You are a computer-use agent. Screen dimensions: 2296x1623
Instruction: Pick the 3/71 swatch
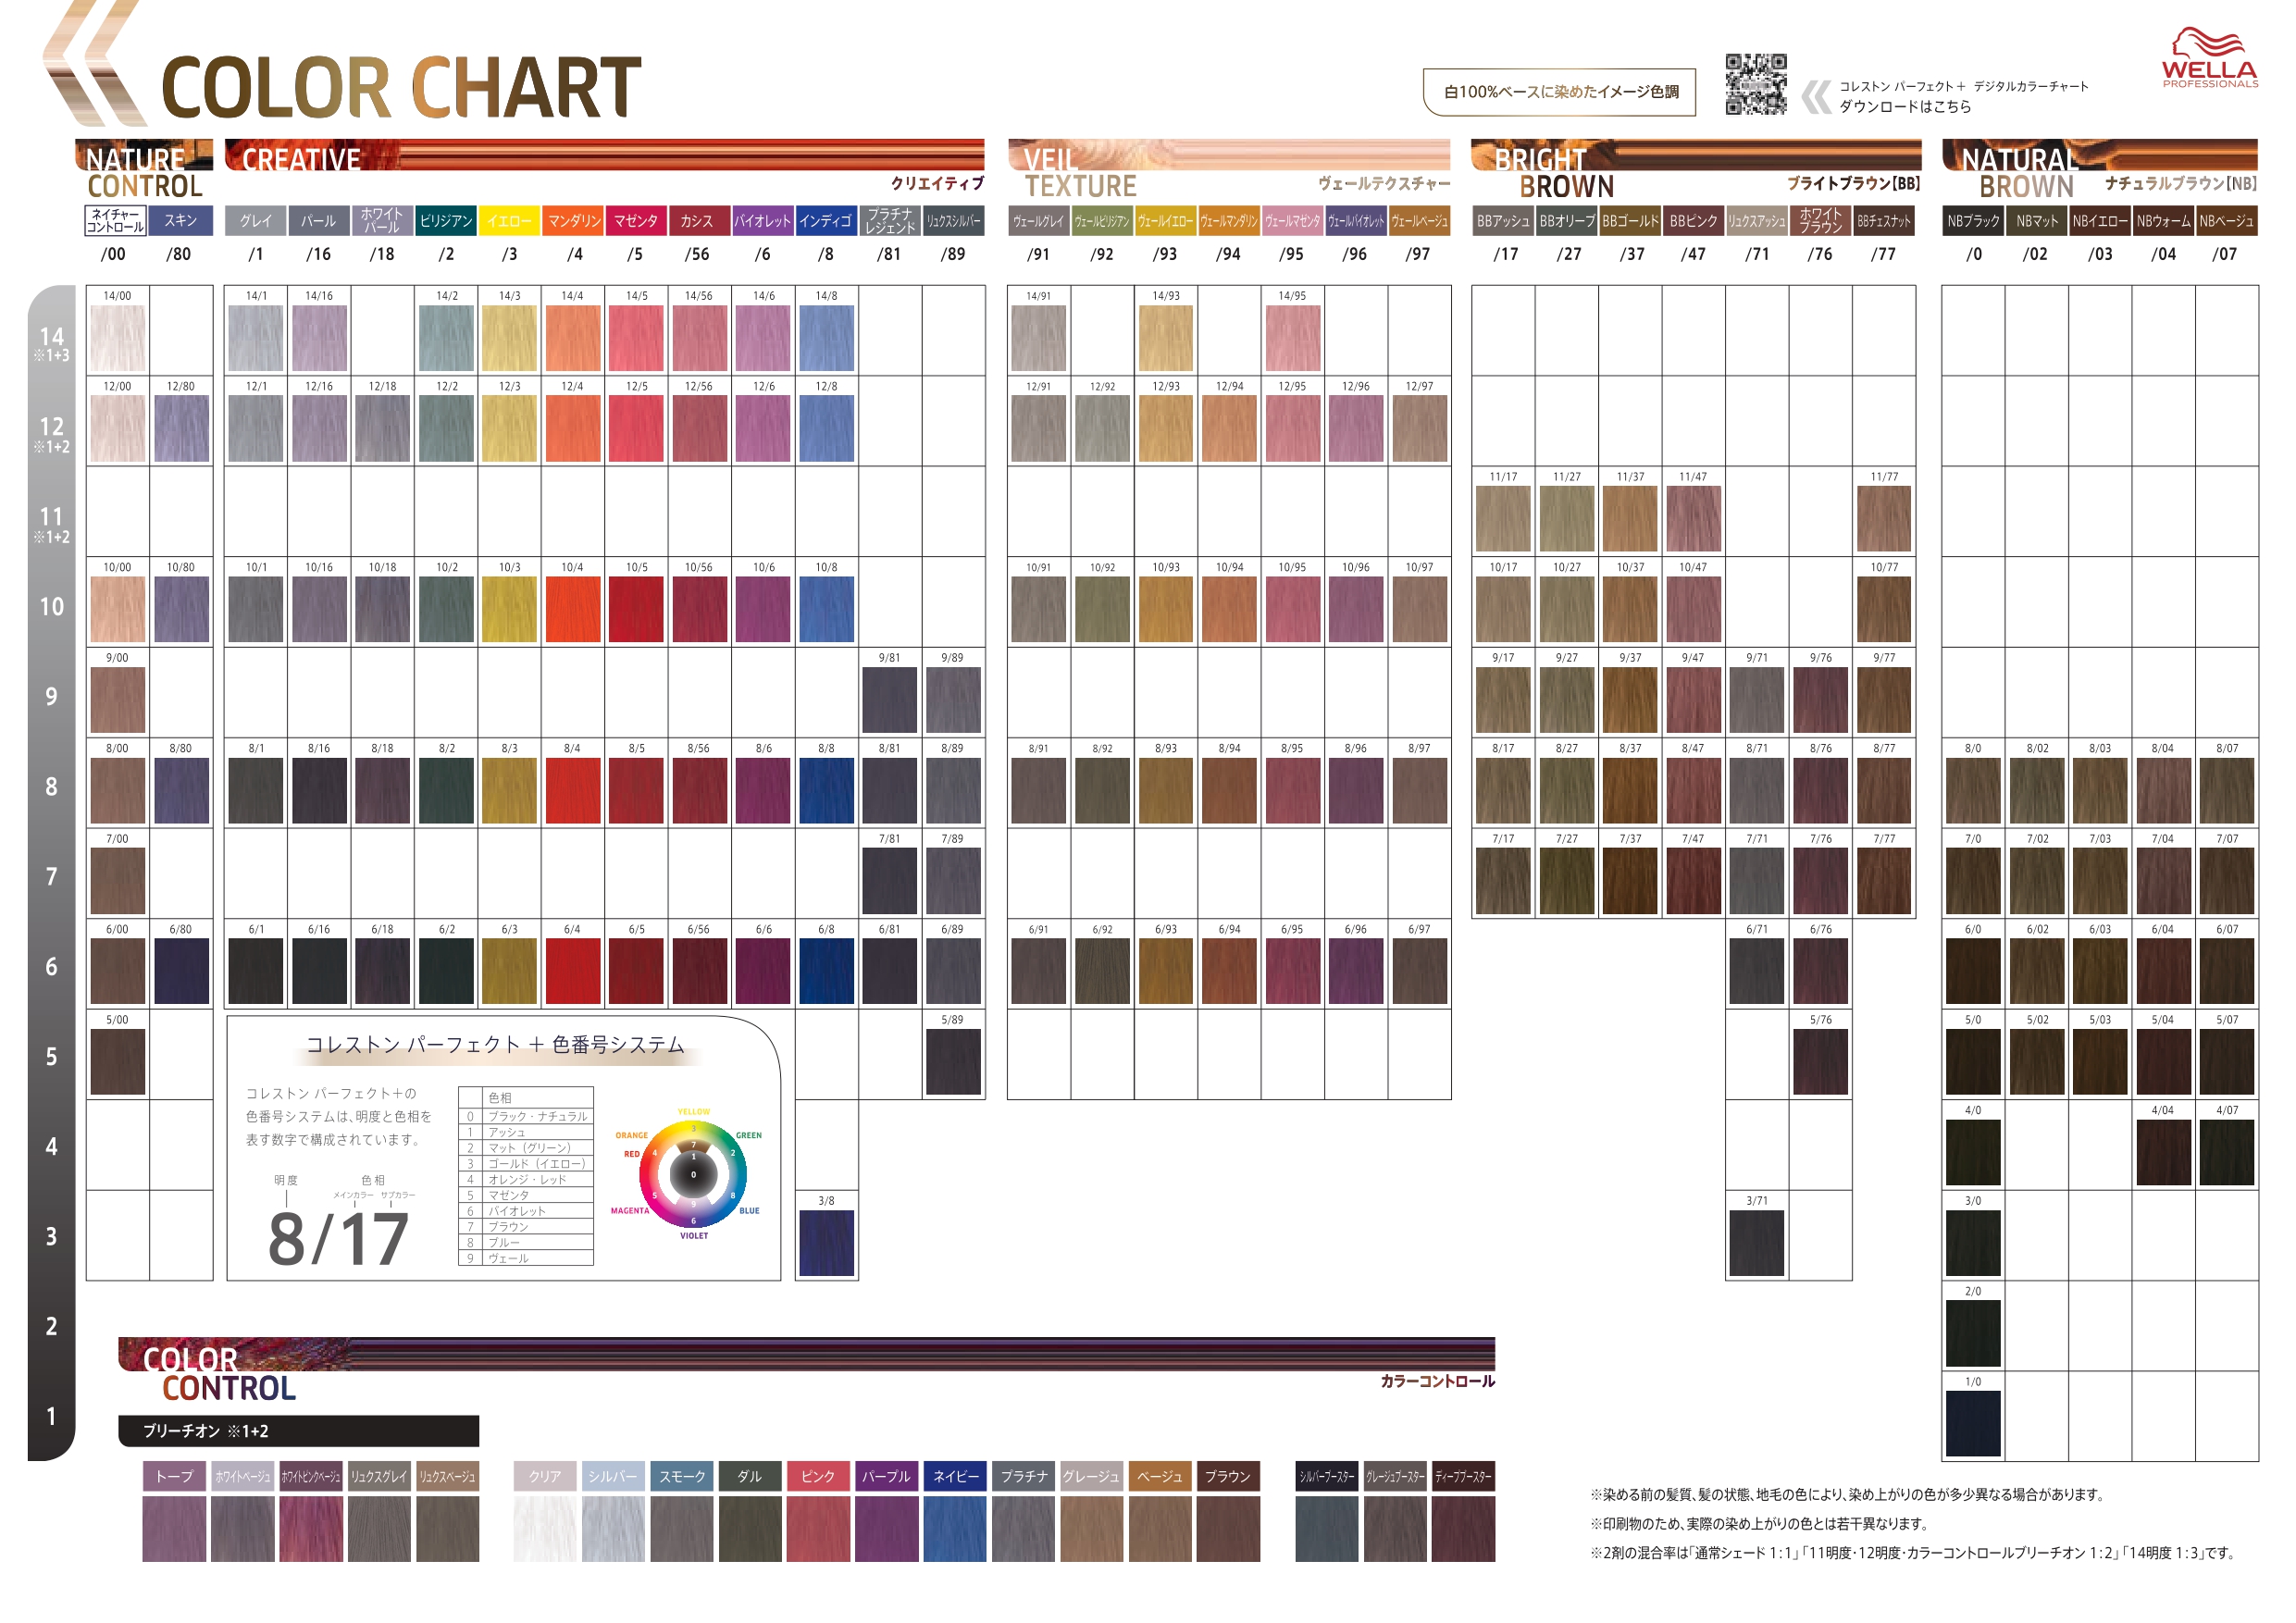pos(1757,1243)
